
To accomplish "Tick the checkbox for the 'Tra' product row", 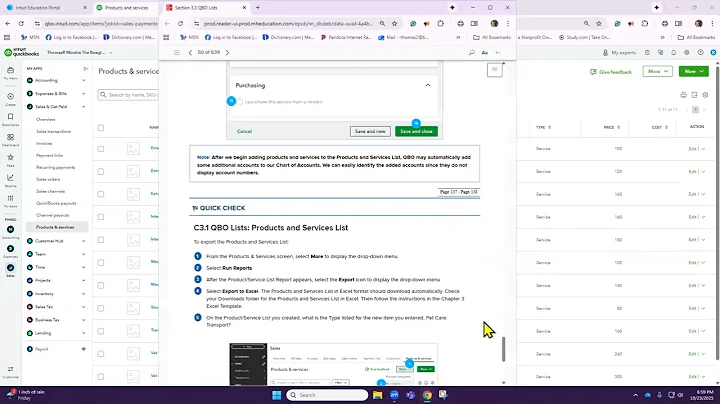I will pyautogui.click(x=101, y=331).
